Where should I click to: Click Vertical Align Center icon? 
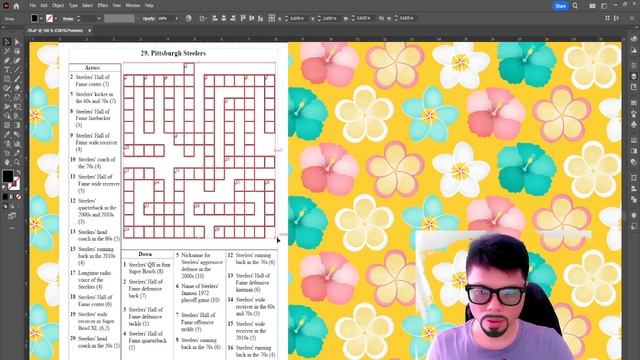tap(251, 18)
